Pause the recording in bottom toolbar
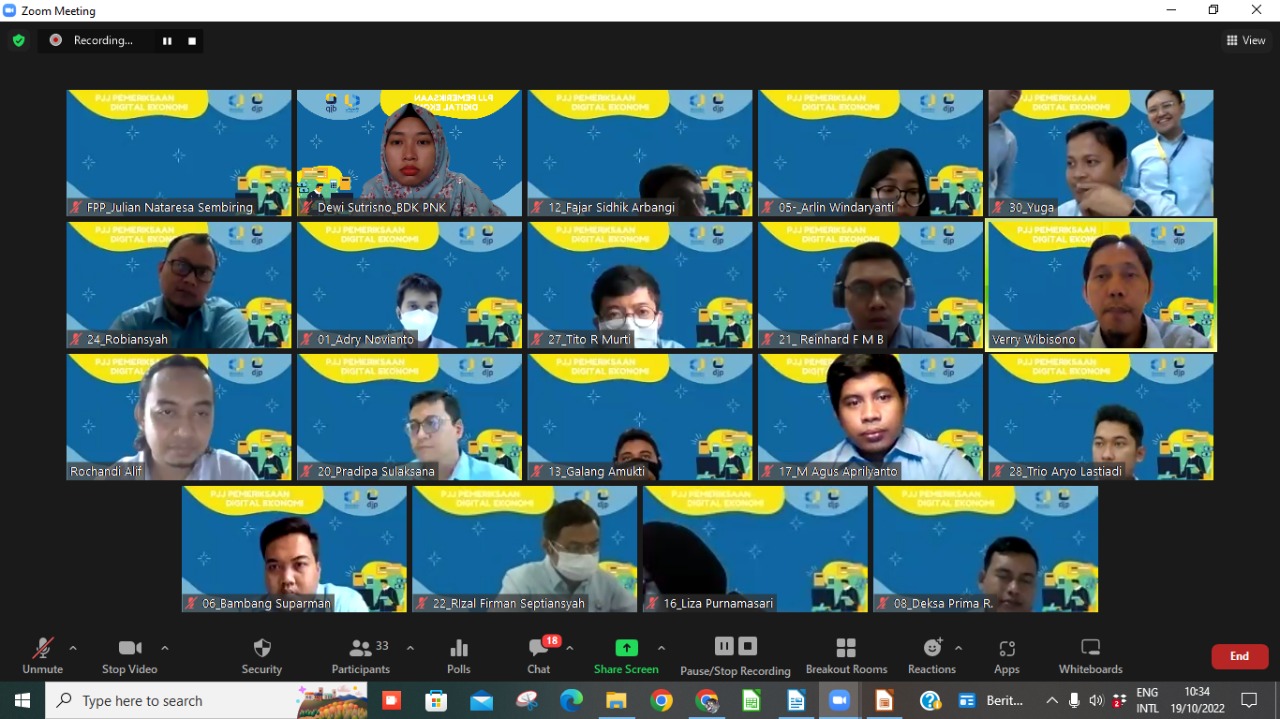 (724, 646)
